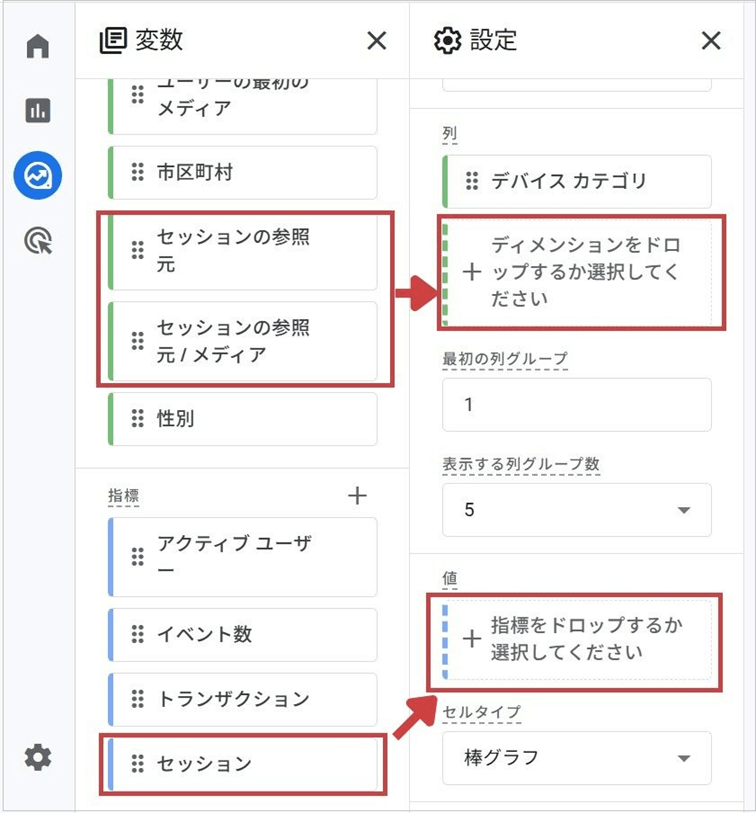Image resolution: width=756 pixels, height=813 pixels.
Task: Click the 最初の列グループ input field
Action: tap(577, 404)
